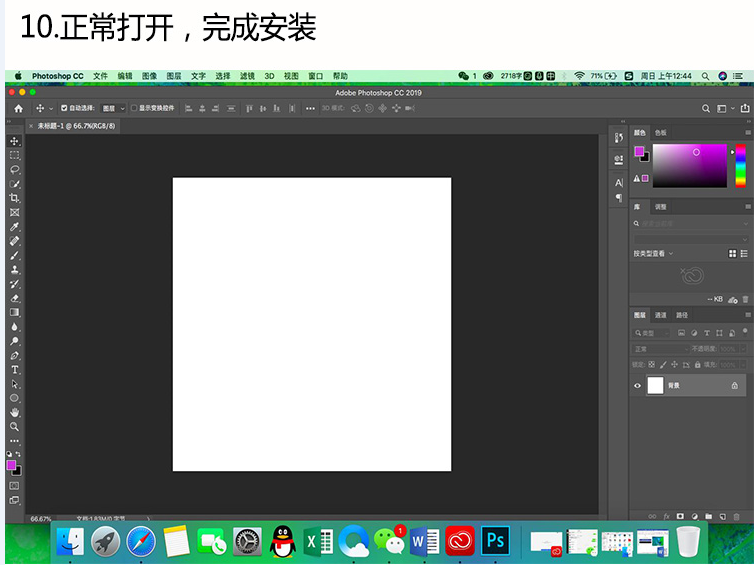This screenshot has height=565, width=754.
Task: Select the Path Selection tool
Action: [x=14, y=384]
